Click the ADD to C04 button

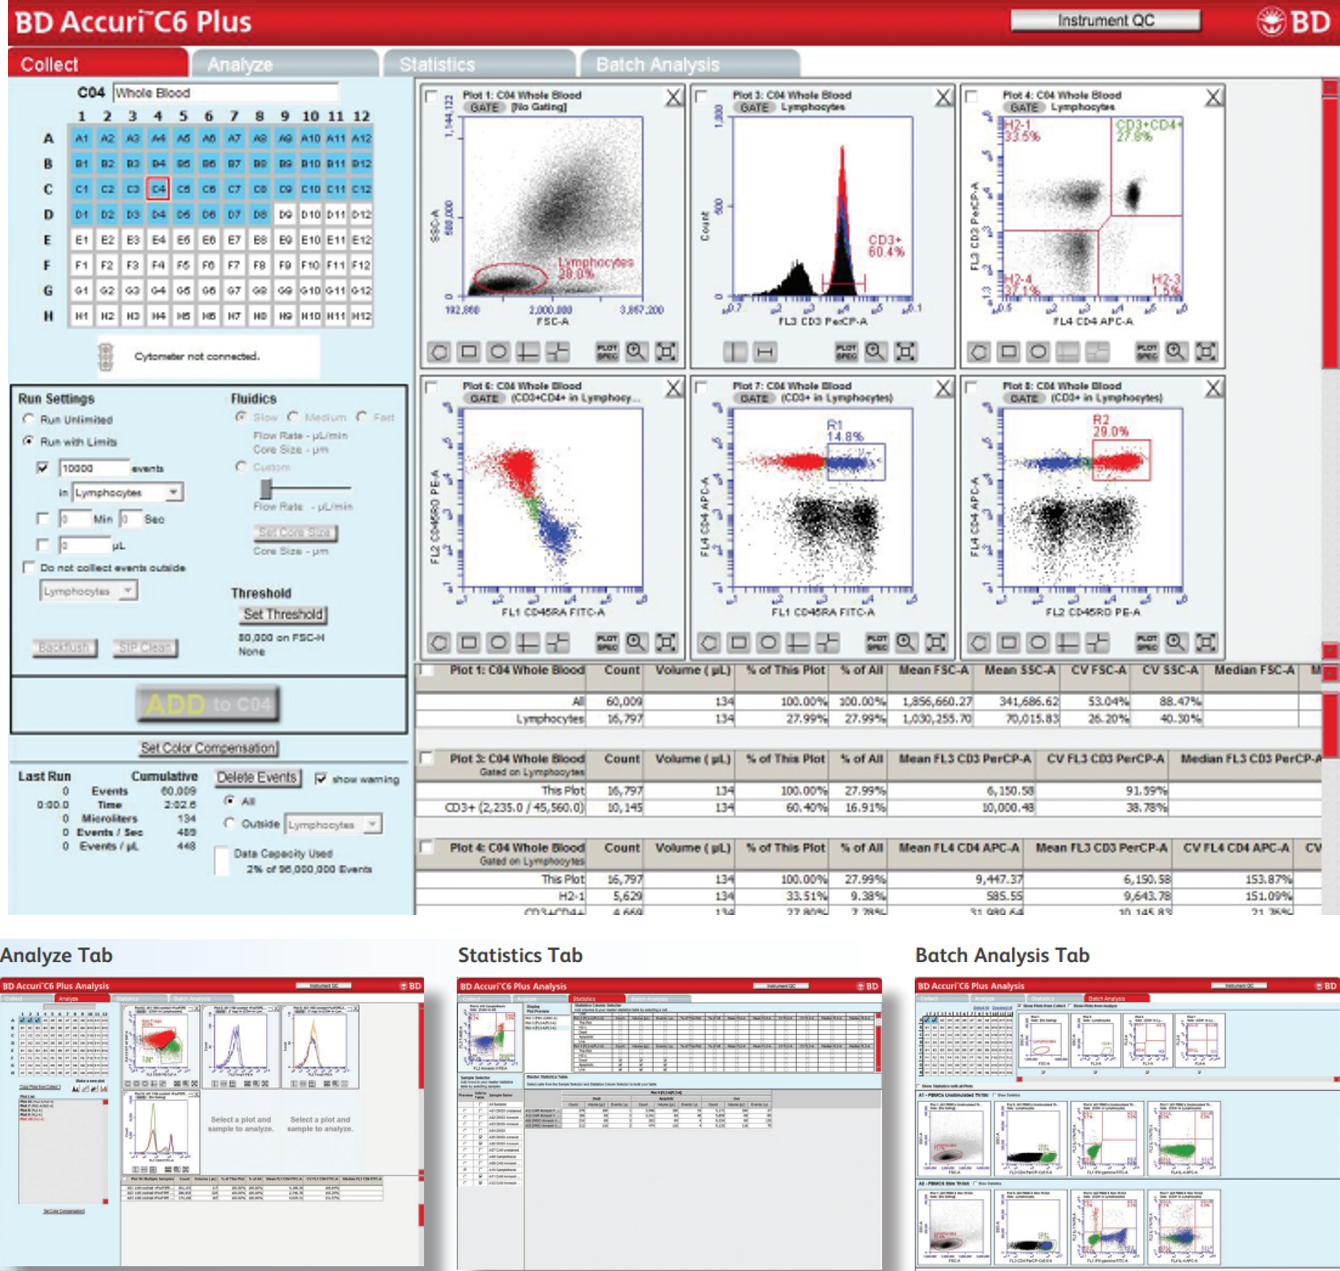[x=208, y=704]
